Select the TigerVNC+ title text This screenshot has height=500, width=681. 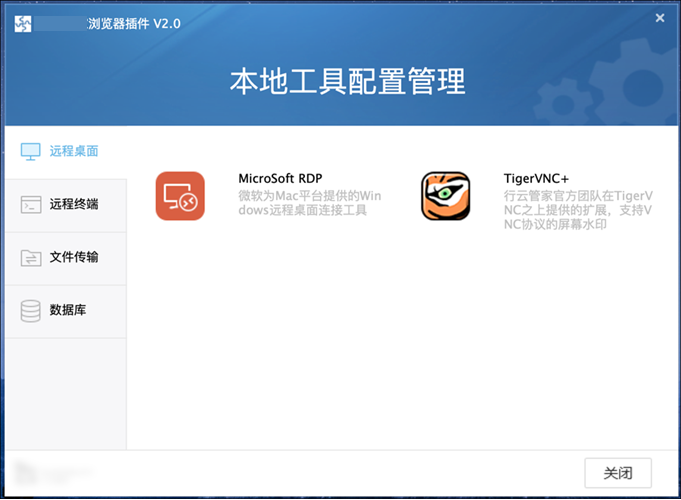click(536, 179)
